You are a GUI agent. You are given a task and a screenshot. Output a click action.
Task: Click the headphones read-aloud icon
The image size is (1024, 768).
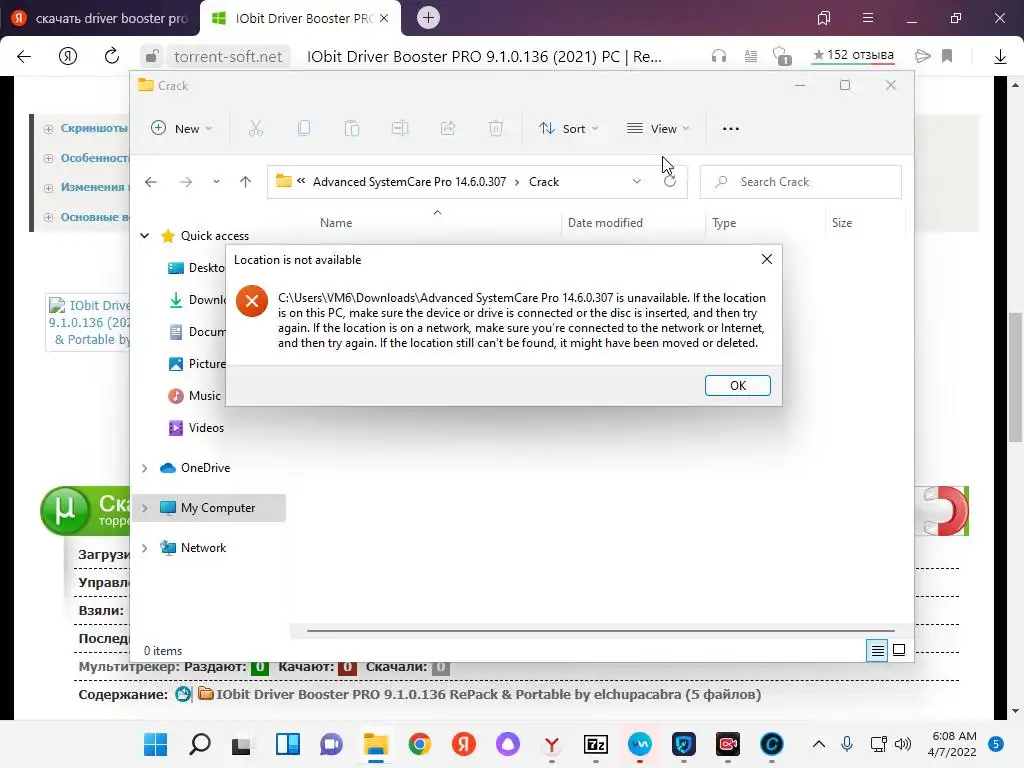click(x=719, y=56)
